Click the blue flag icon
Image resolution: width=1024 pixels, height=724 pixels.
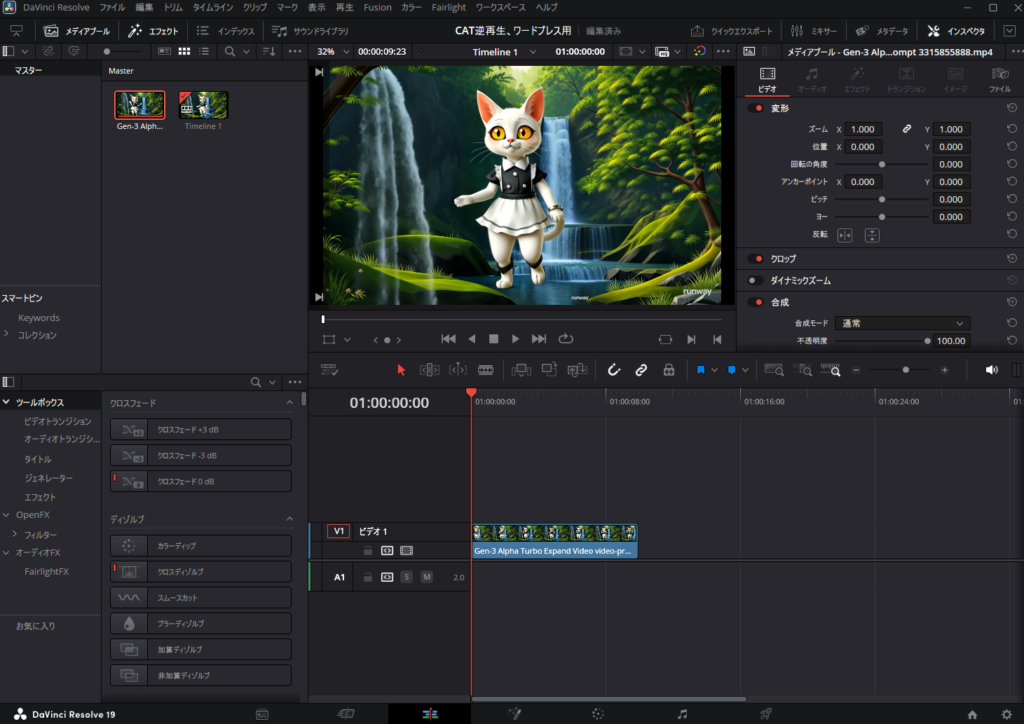701,370
